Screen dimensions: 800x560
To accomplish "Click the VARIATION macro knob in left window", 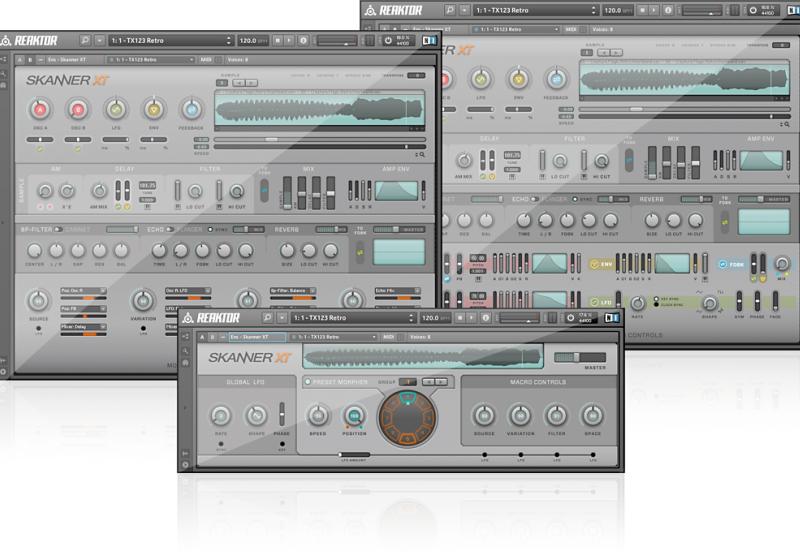I will (x=143, y=301).
